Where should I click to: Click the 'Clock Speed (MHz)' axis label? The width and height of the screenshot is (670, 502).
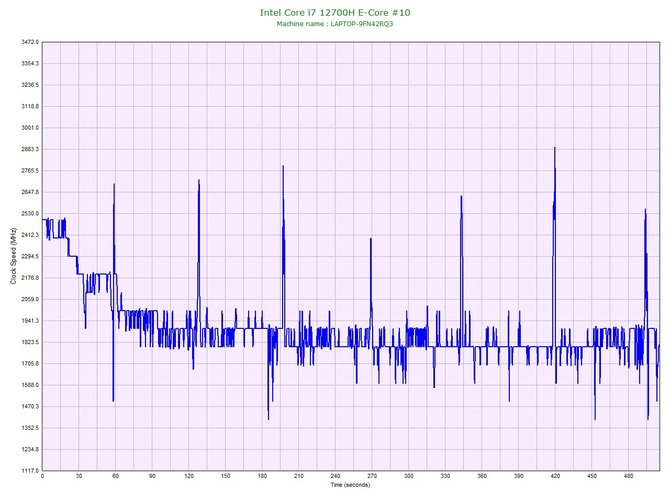pyautogui.click(x=13, y=255)
